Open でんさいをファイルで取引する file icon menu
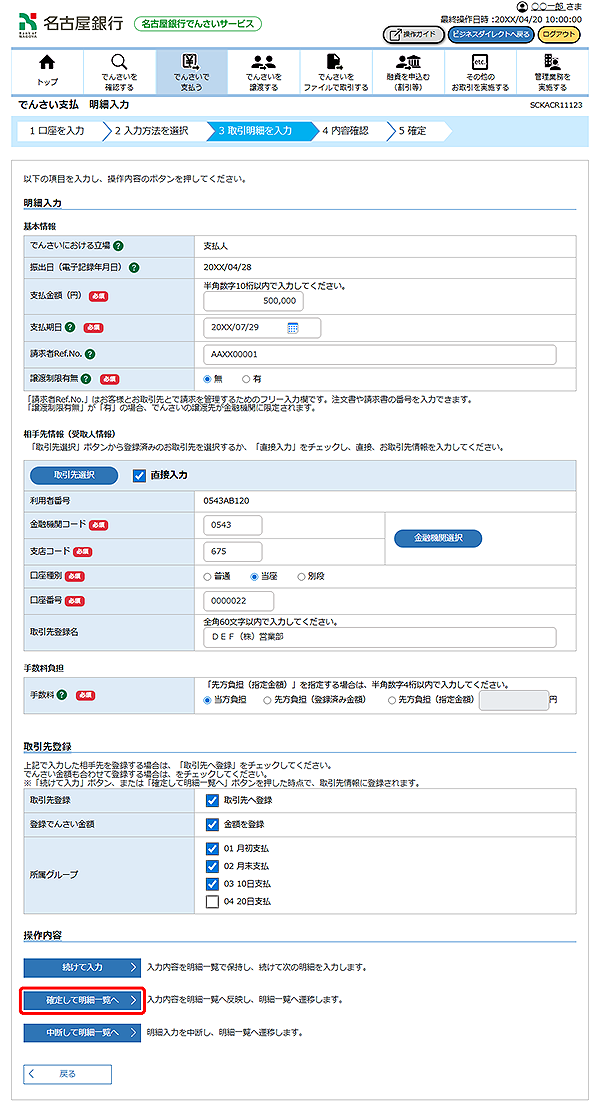This screenshot has width=600, height=1106. 335,71
